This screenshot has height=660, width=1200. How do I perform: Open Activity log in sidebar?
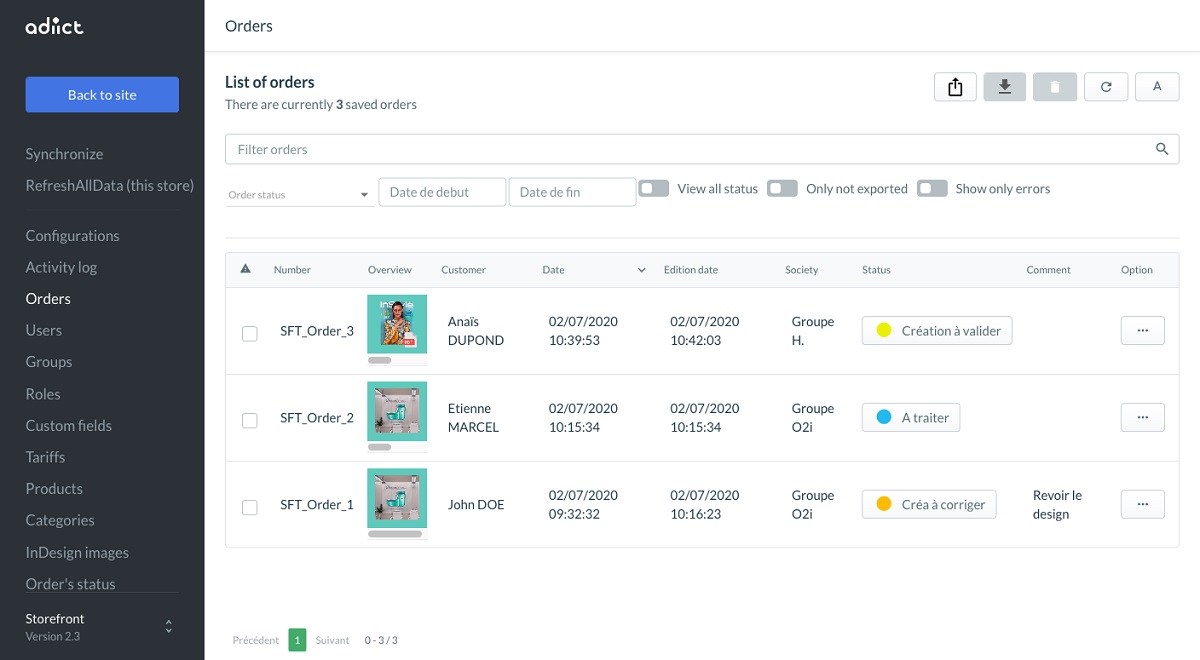[61, 267]
